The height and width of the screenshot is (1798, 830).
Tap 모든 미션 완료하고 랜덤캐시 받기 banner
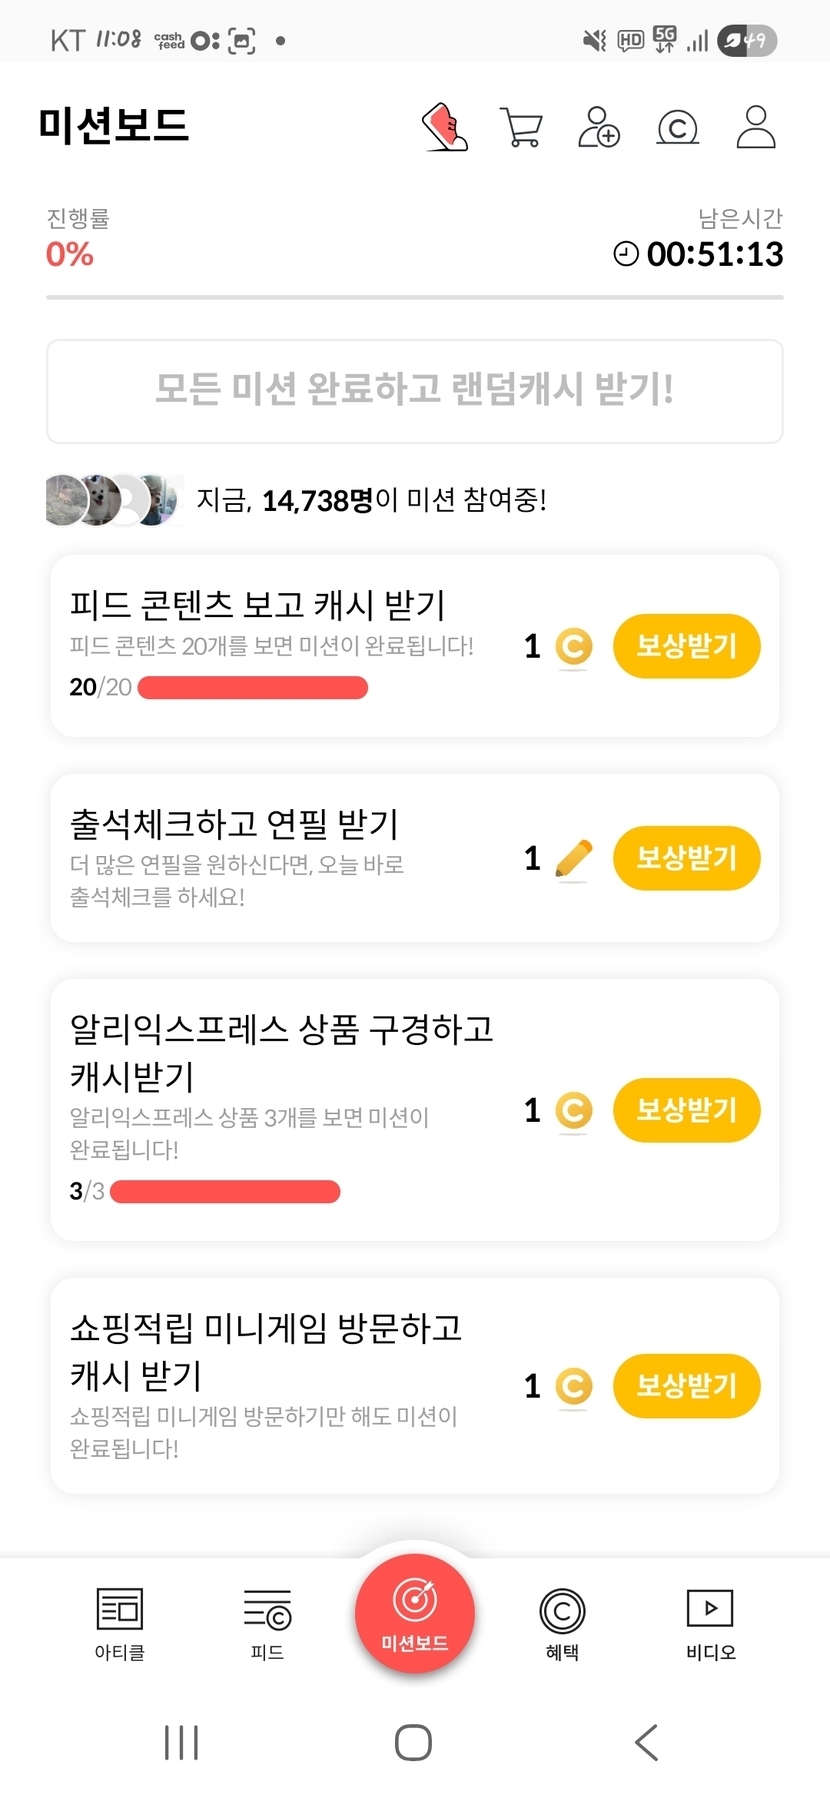(x=414, y=391)
